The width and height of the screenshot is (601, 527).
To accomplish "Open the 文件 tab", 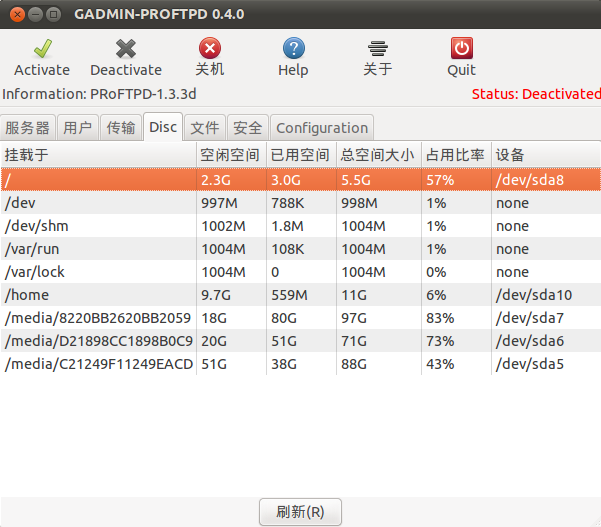I will click(x=205, y=128).
